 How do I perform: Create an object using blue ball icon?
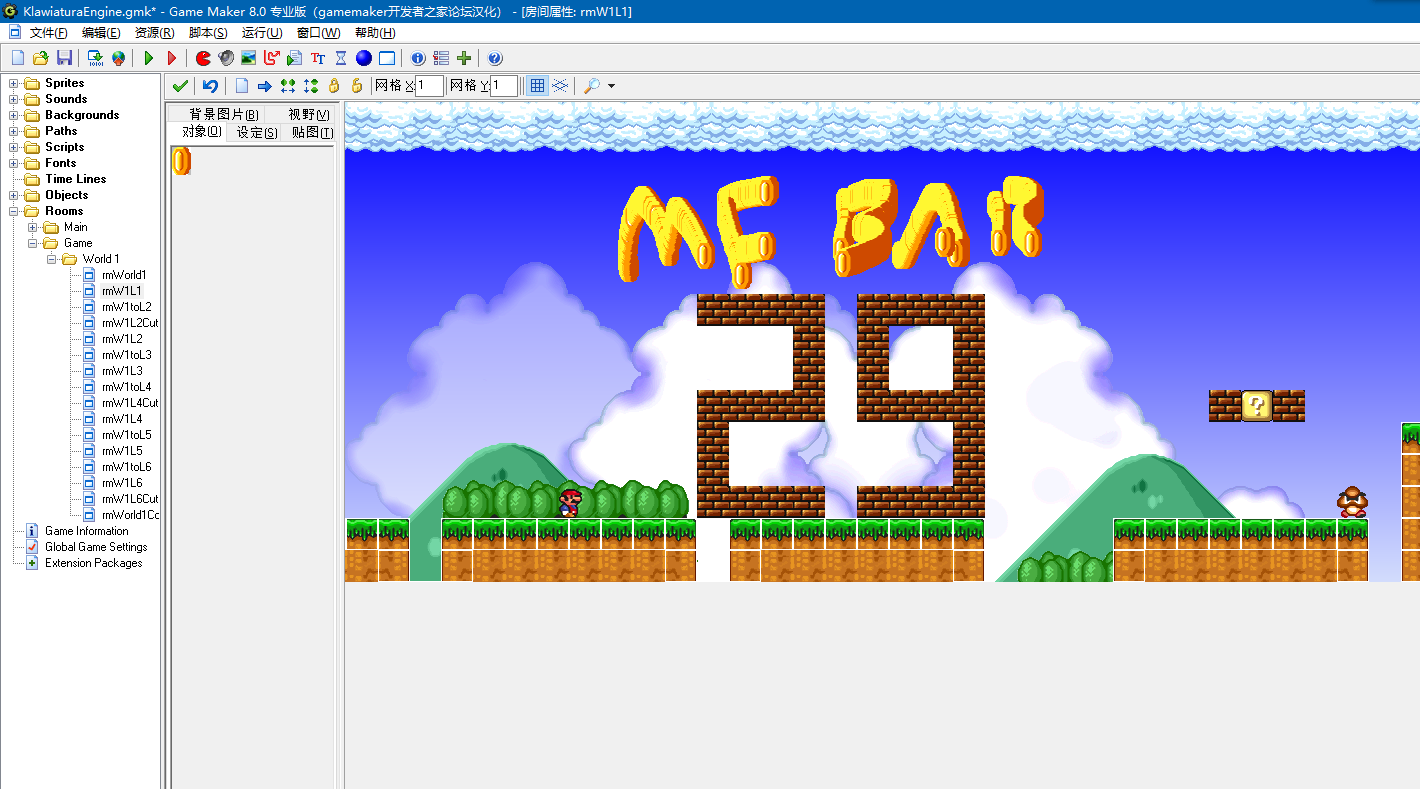(364, 58)
